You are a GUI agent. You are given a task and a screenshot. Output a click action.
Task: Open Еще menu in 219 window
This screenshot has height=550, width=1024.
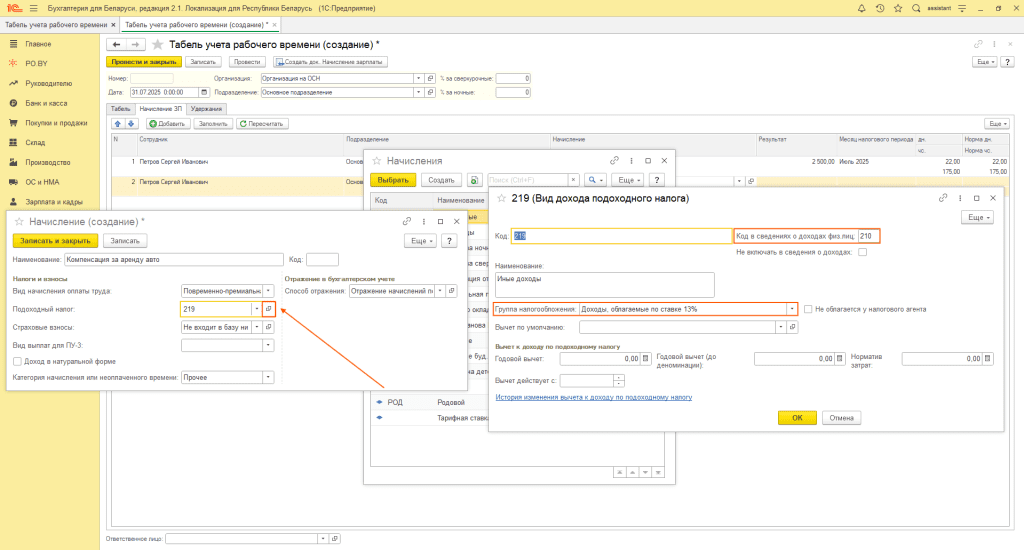click(x=977, y=218)
